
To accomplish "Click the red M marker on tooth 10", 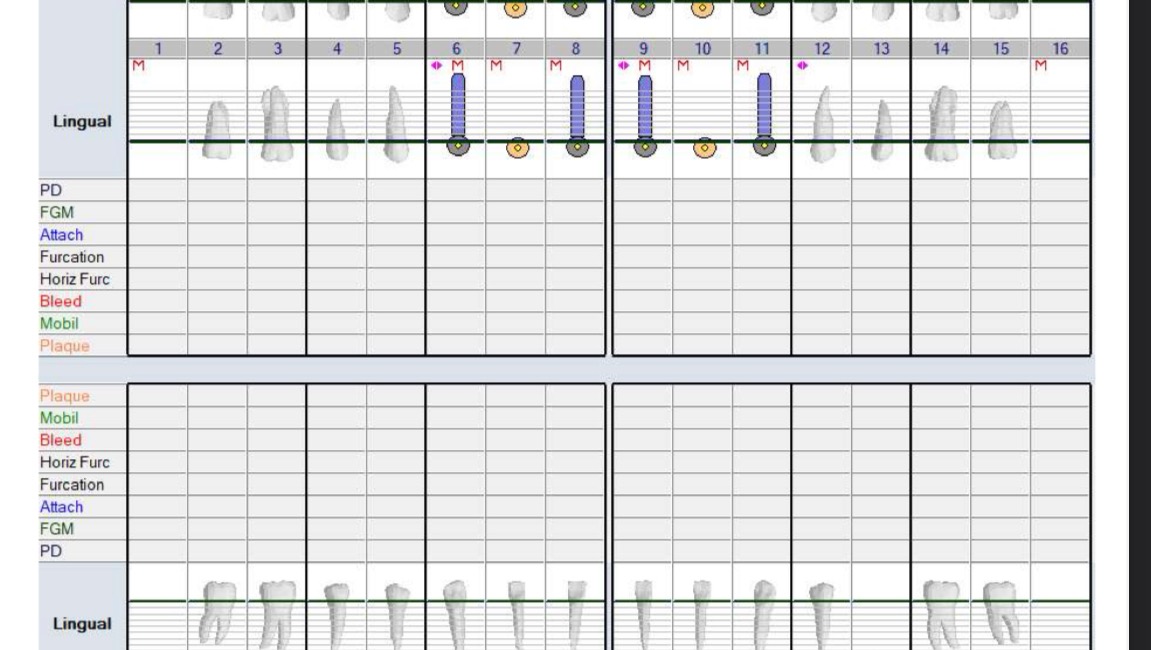I will pyautogui.click(x=683, y=65).
